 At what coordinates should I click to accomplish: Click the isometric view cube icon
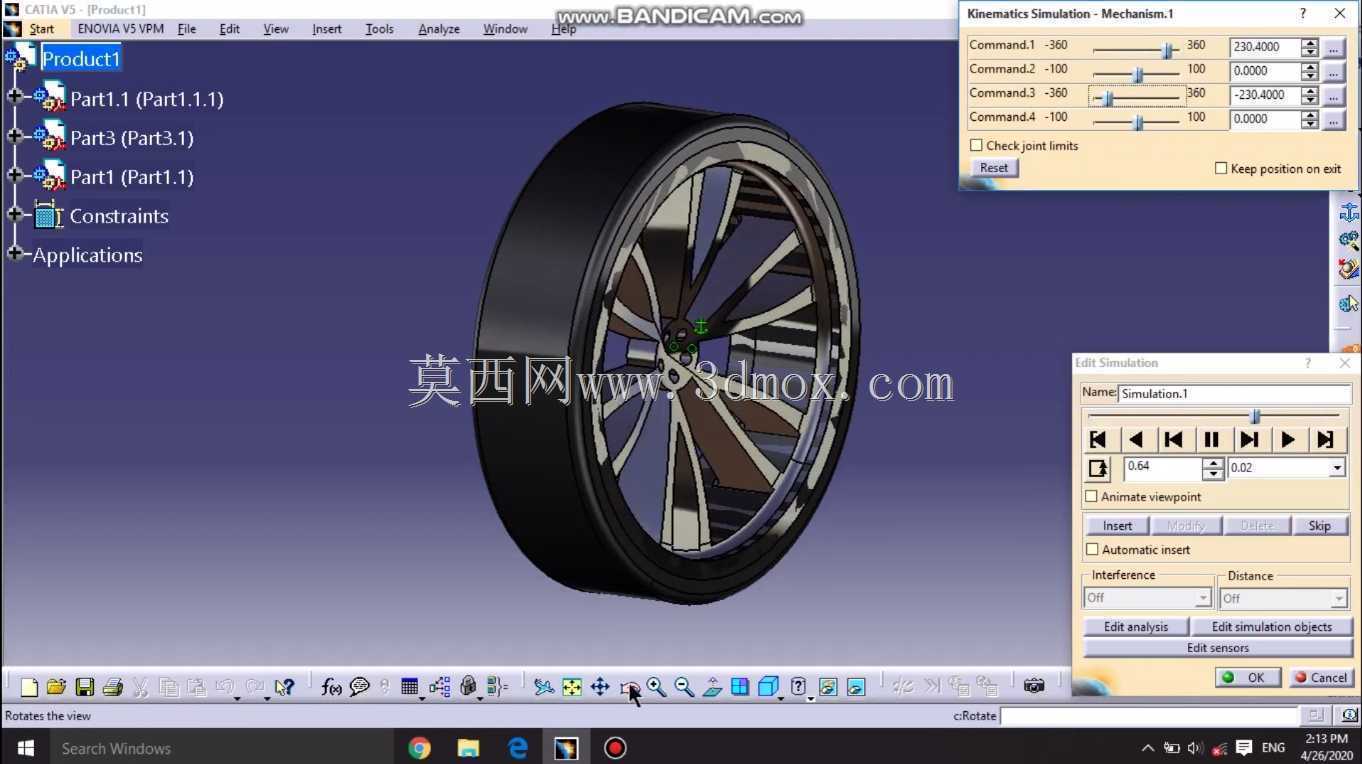(x=768, y=687)
